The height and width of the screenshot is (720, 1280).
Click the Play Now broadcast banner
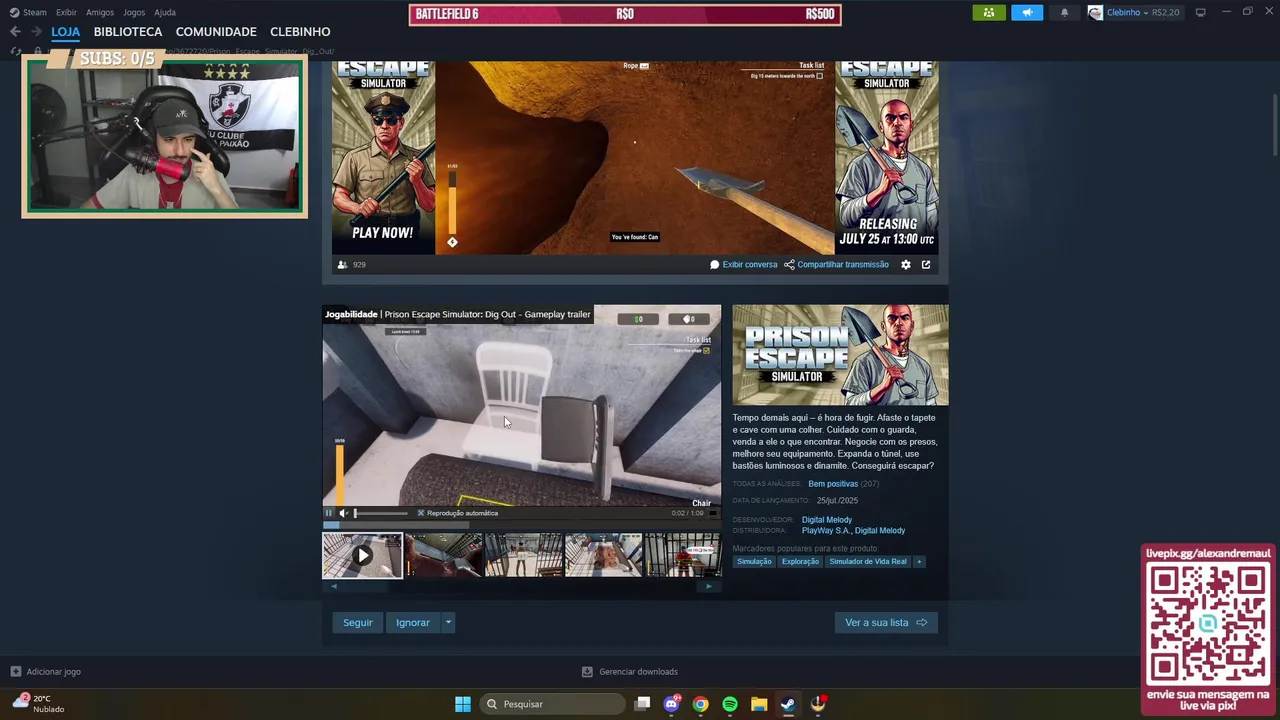point(383,158)
